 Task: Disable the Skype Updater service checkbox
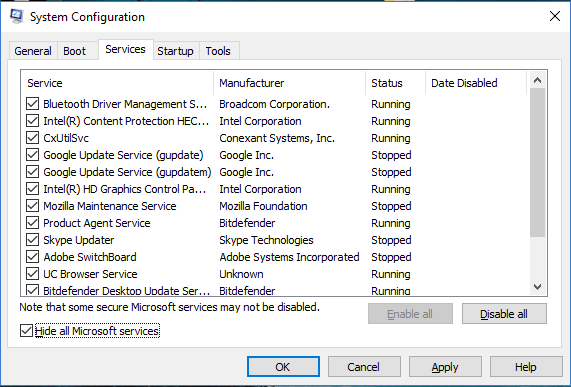click(x=32, y=240)
